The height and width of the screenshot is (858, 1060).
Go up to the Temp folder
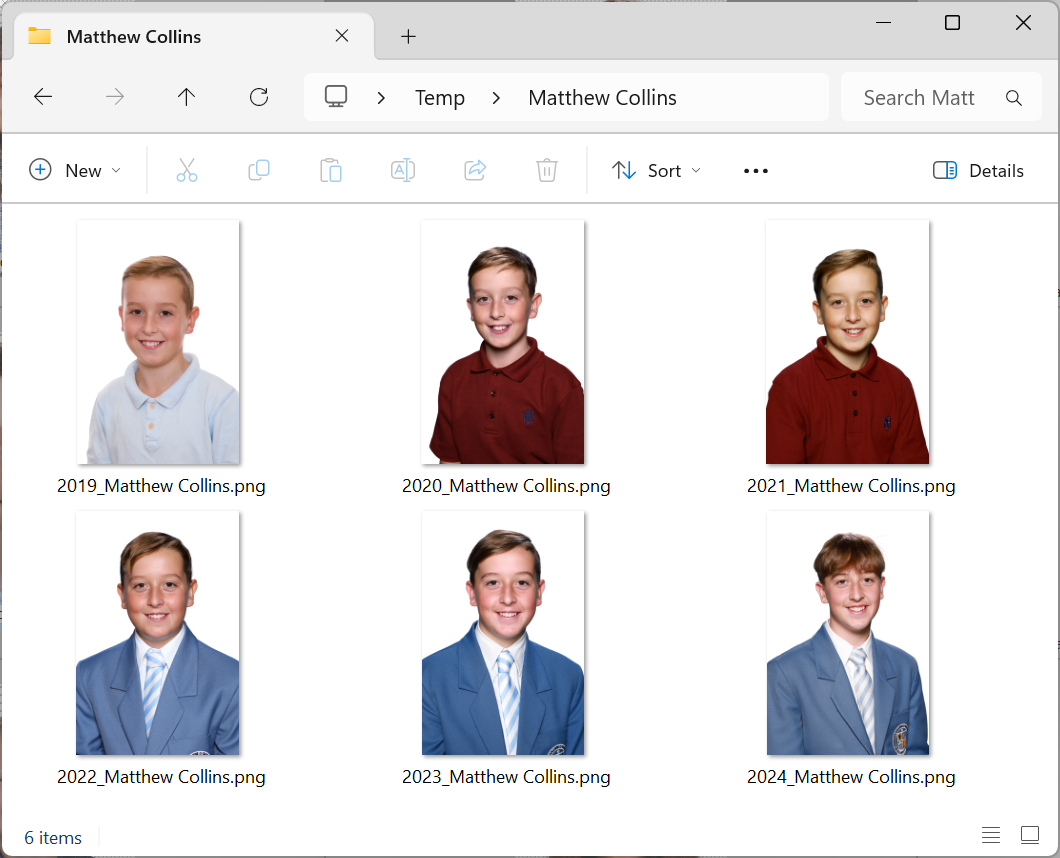click(187, 96)
